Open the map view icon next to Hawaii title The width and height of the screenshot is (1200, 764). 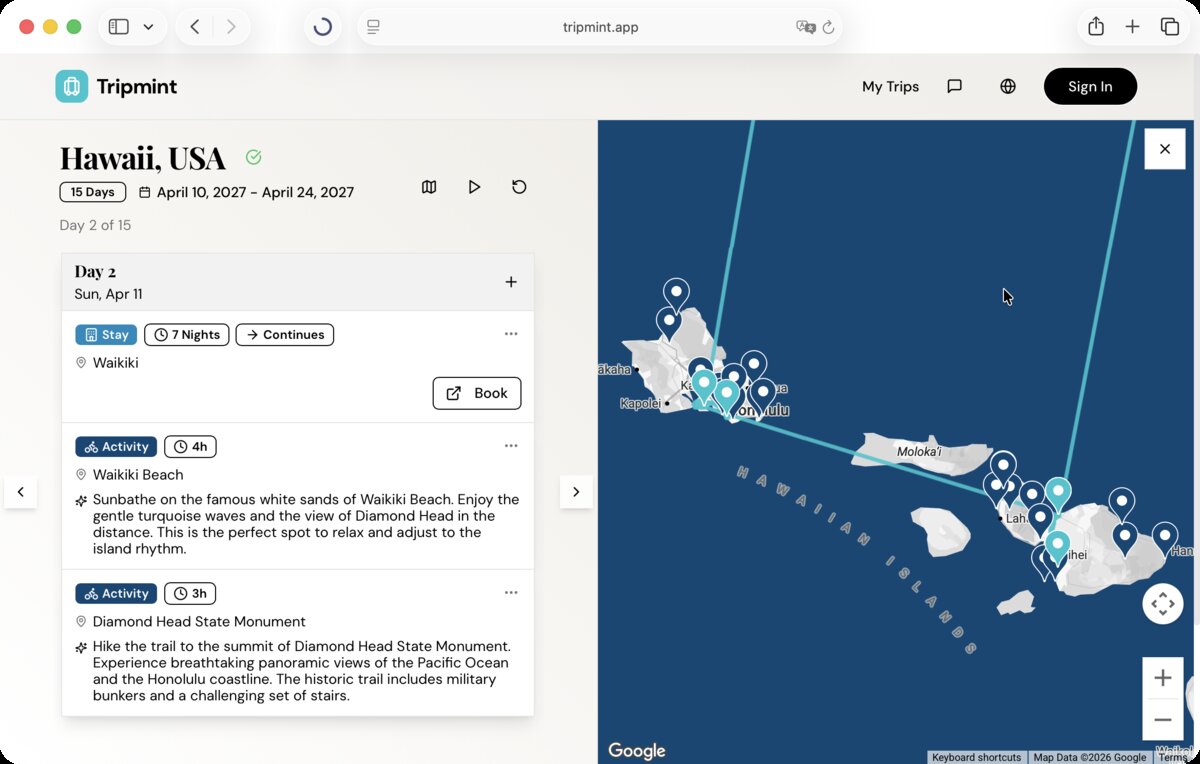coord(429,187)
